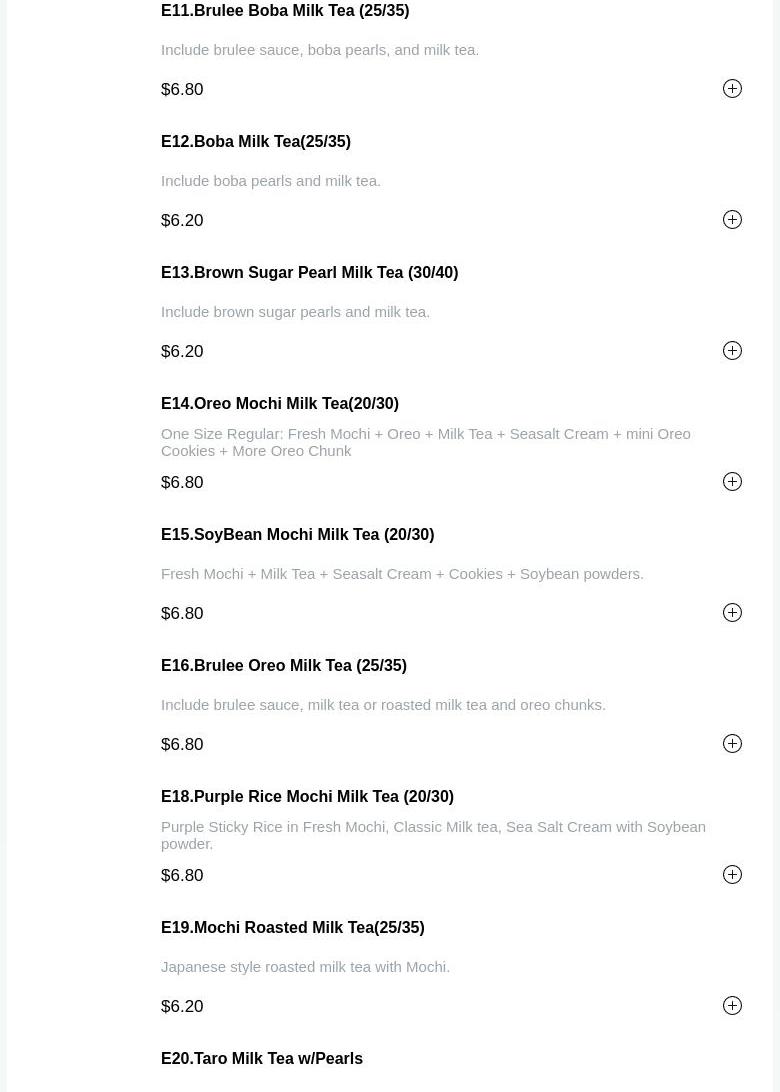The width and height of the screenshot is (780, 1092).
Task: Tap the plus icon for E14 Oreo Mochi
Action: (x=732, y=482)
